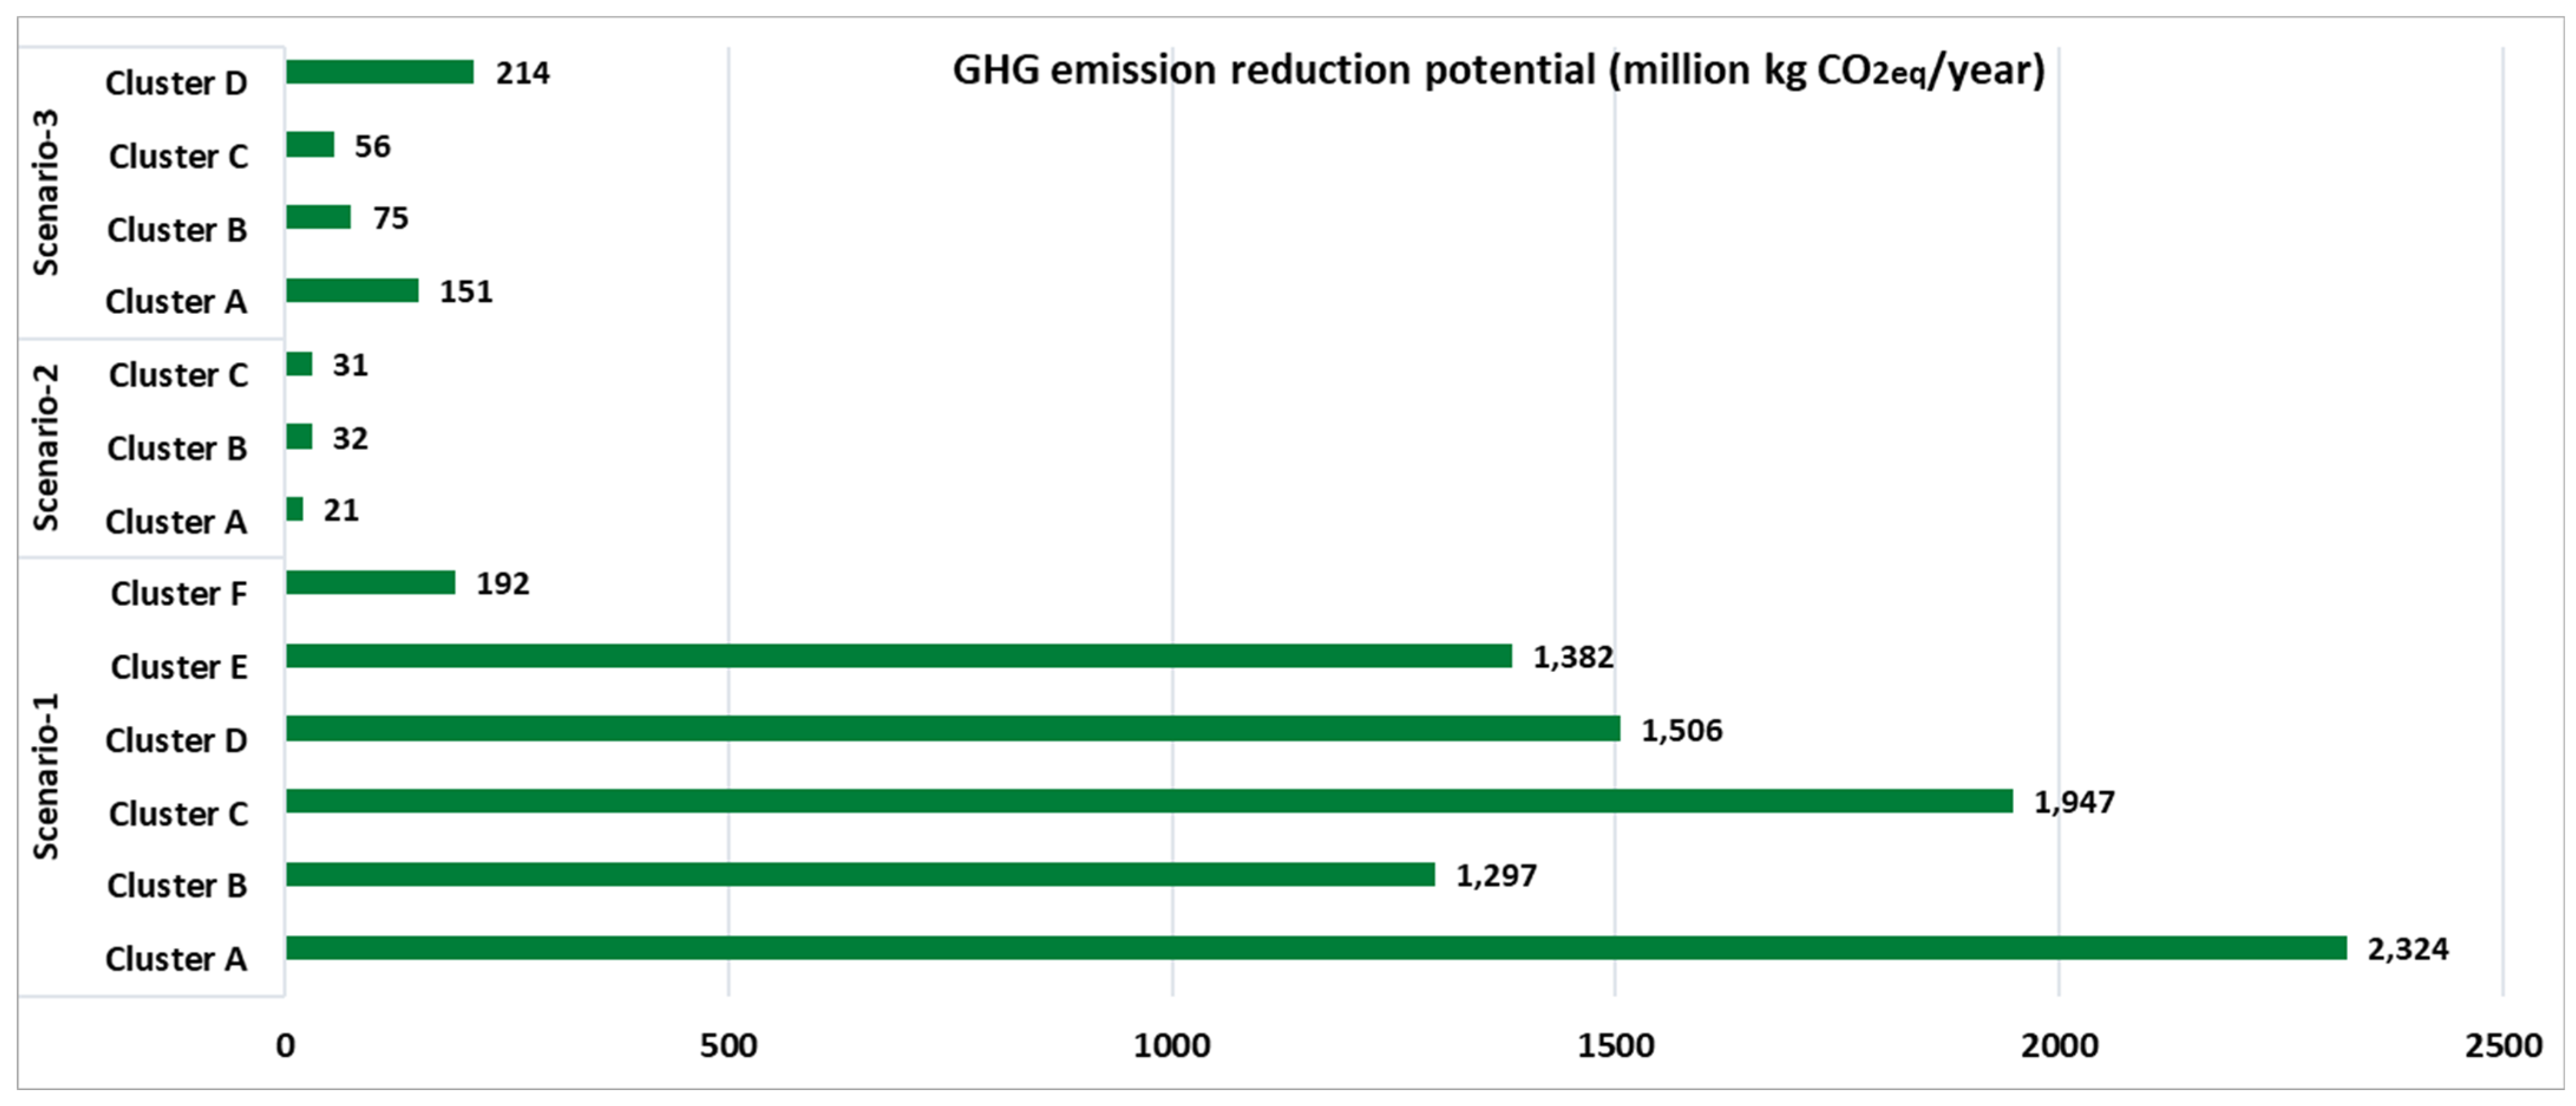Click the Scenario-1 Cluster A bar
The height and width of the screenshot is (1106, 2576).
pos(1316,948)
